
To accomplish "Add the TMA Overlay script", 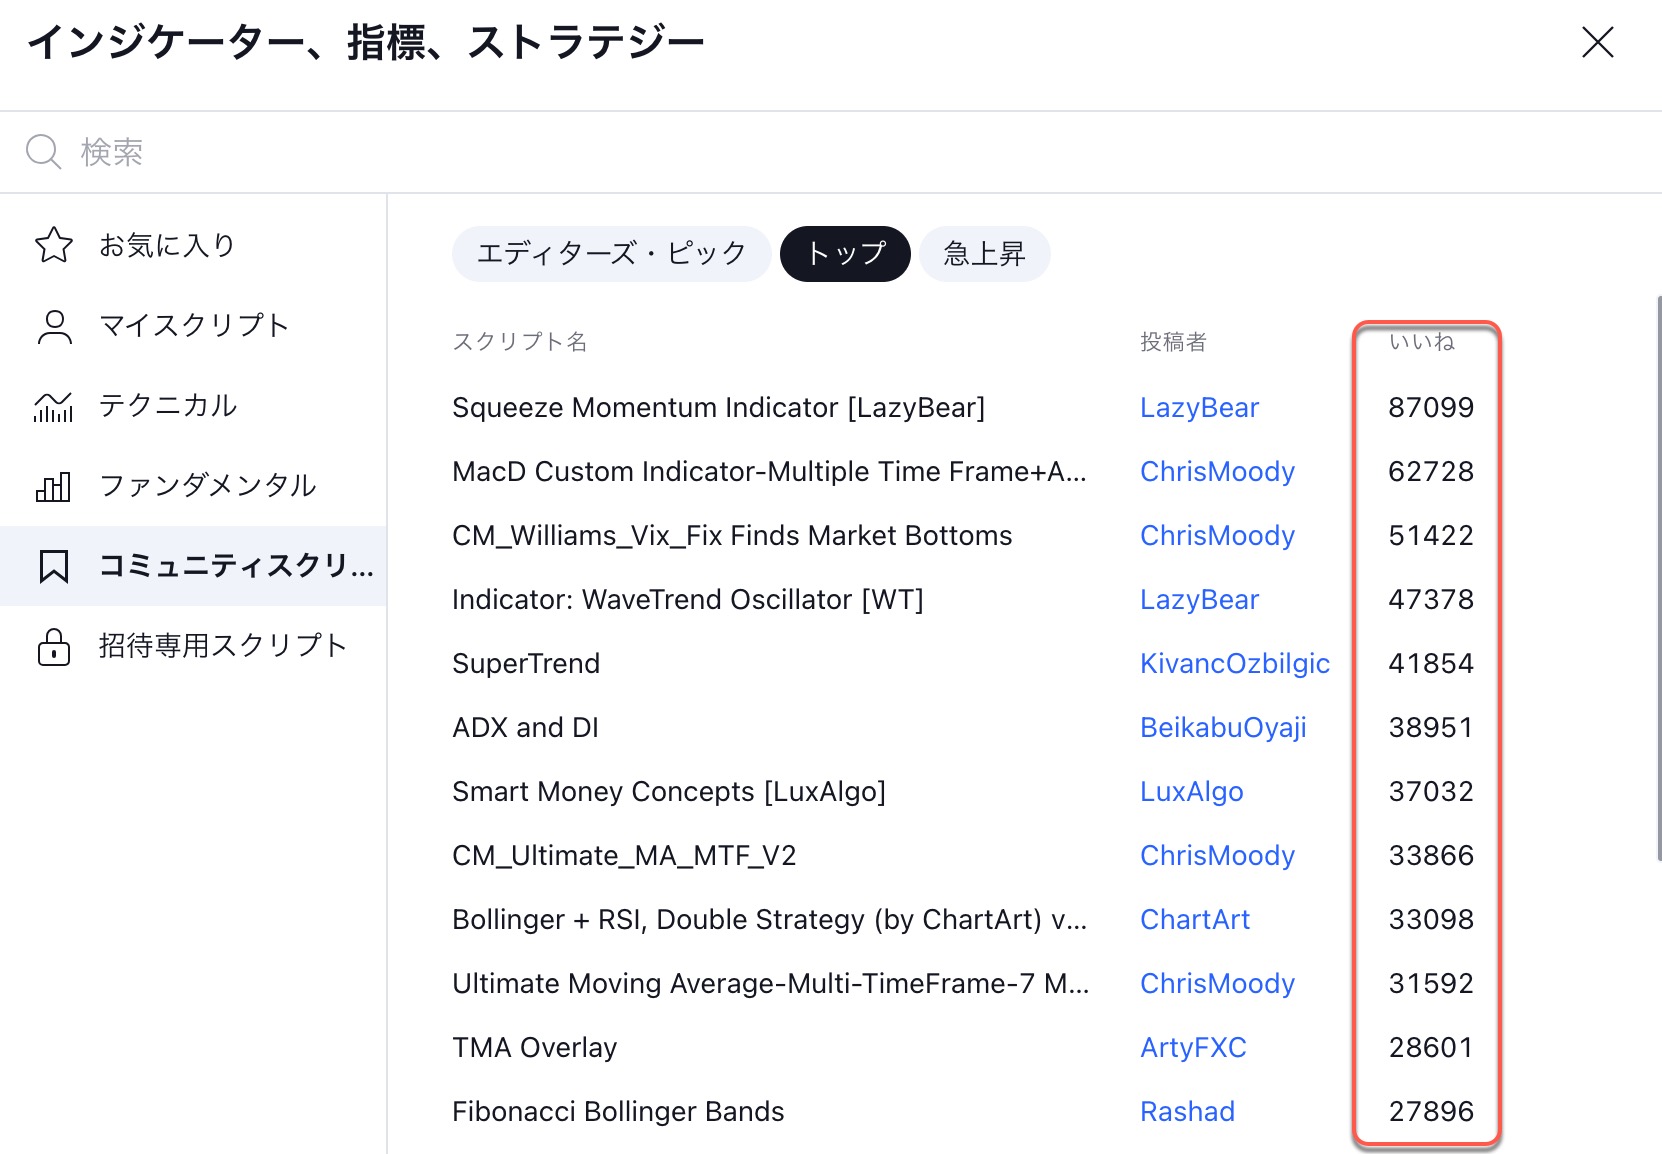I will [534, 1048].
